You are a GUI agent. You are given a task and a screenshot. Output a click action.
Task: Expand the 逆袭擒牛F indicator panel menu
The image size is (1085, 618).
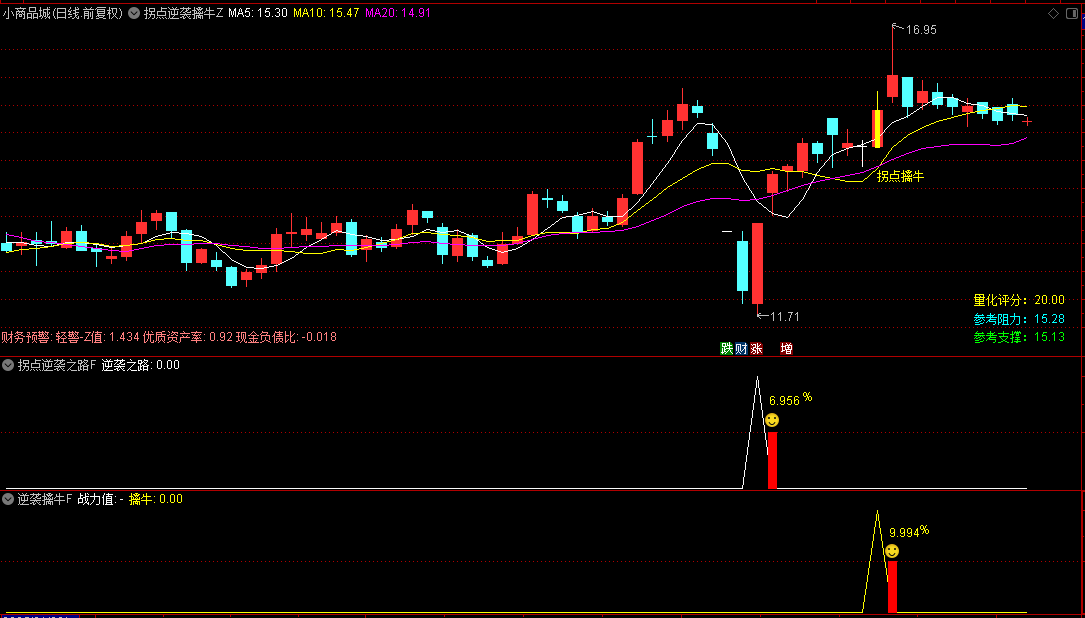coord(8,498)
